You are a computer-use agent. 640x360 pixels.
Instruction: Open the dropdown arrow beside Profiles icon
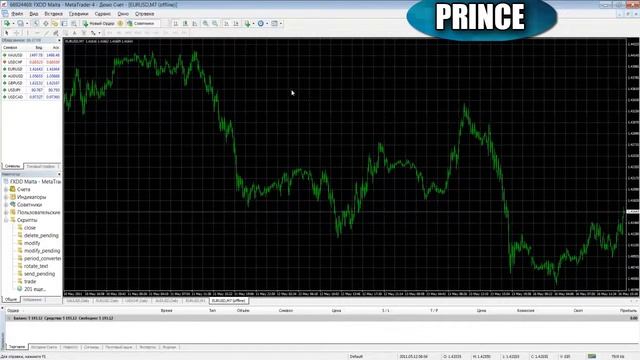click(x=27, y=24)
